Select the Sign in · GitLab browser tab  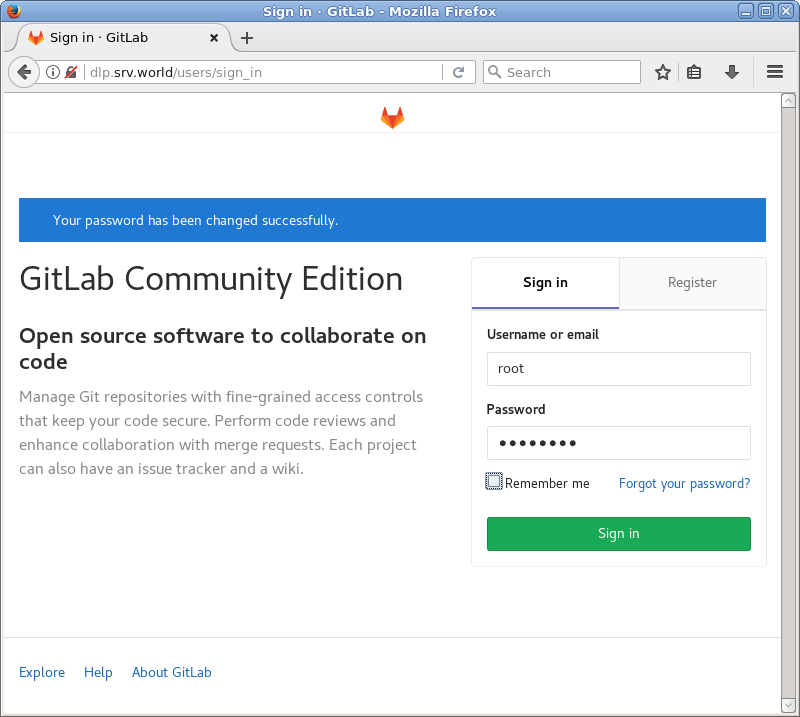click(122, 38)
